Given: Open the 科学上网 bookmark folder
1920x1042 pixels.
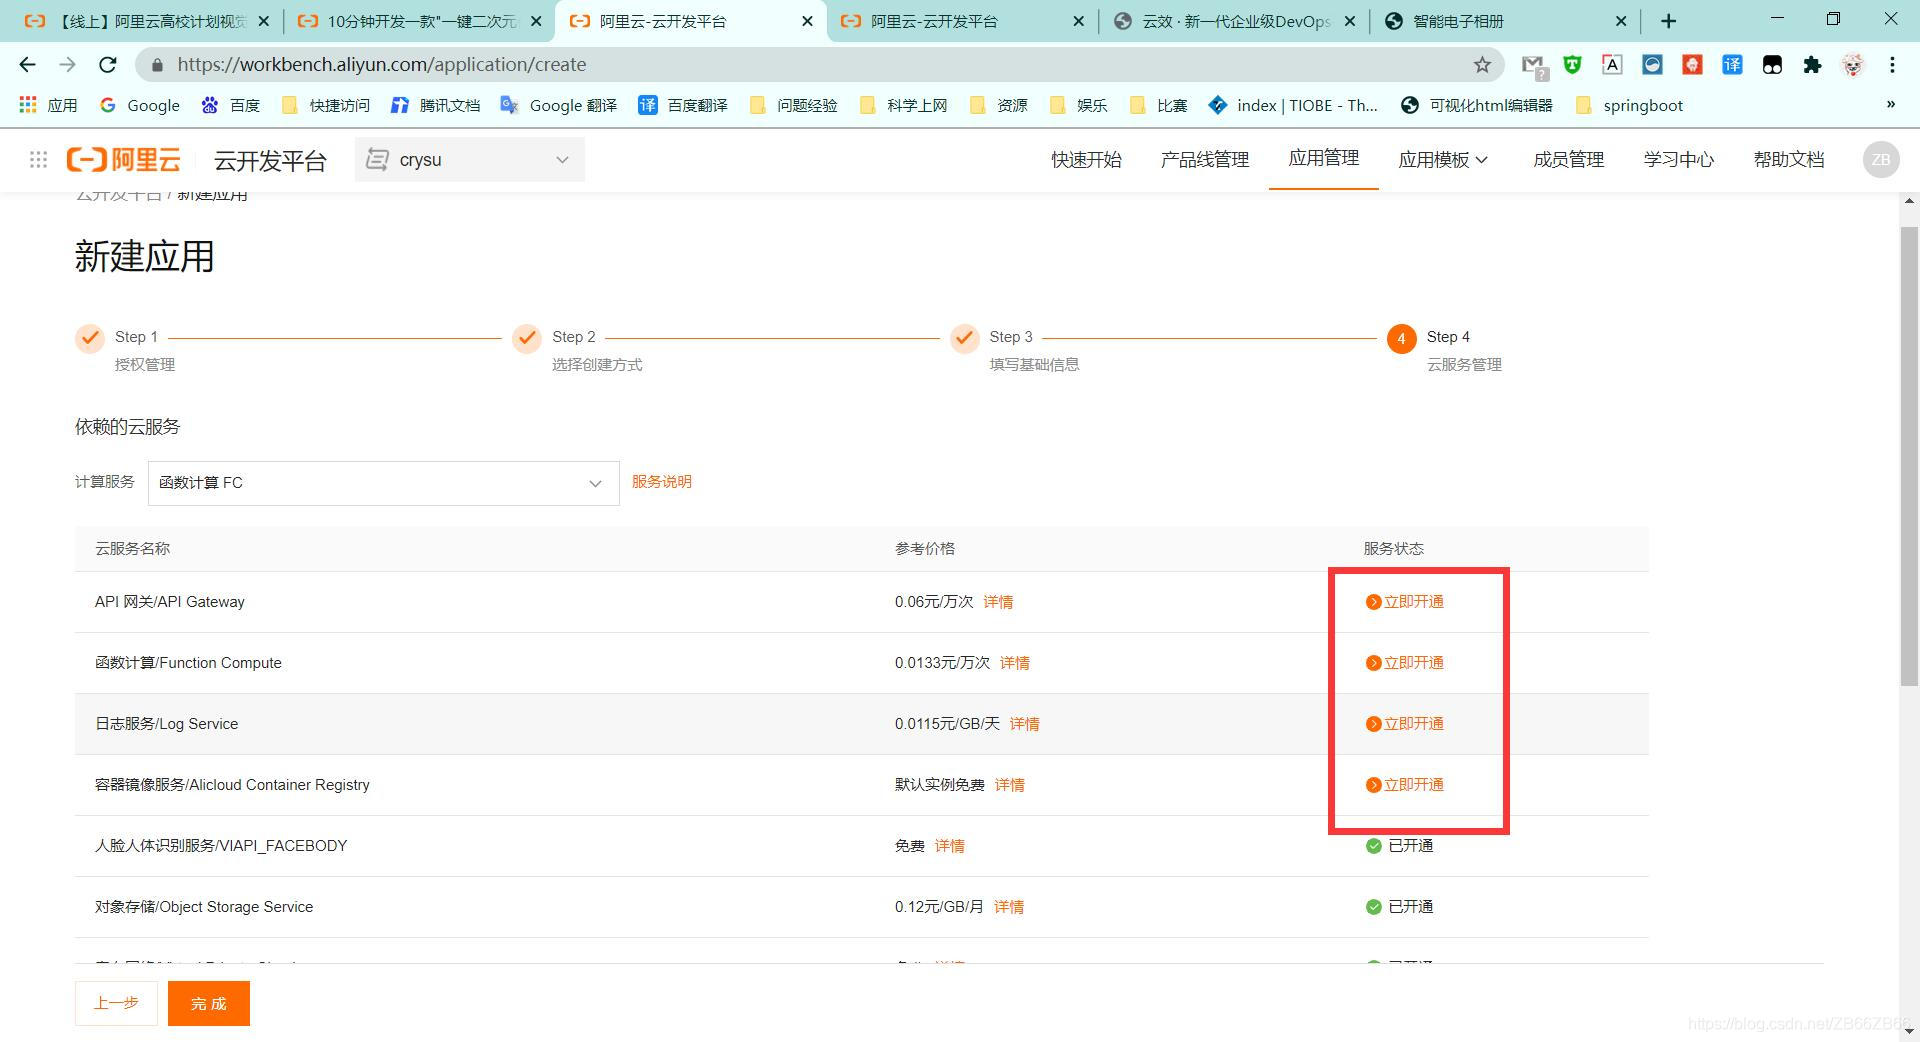Looking at the screenshot, I should (903, 105).
